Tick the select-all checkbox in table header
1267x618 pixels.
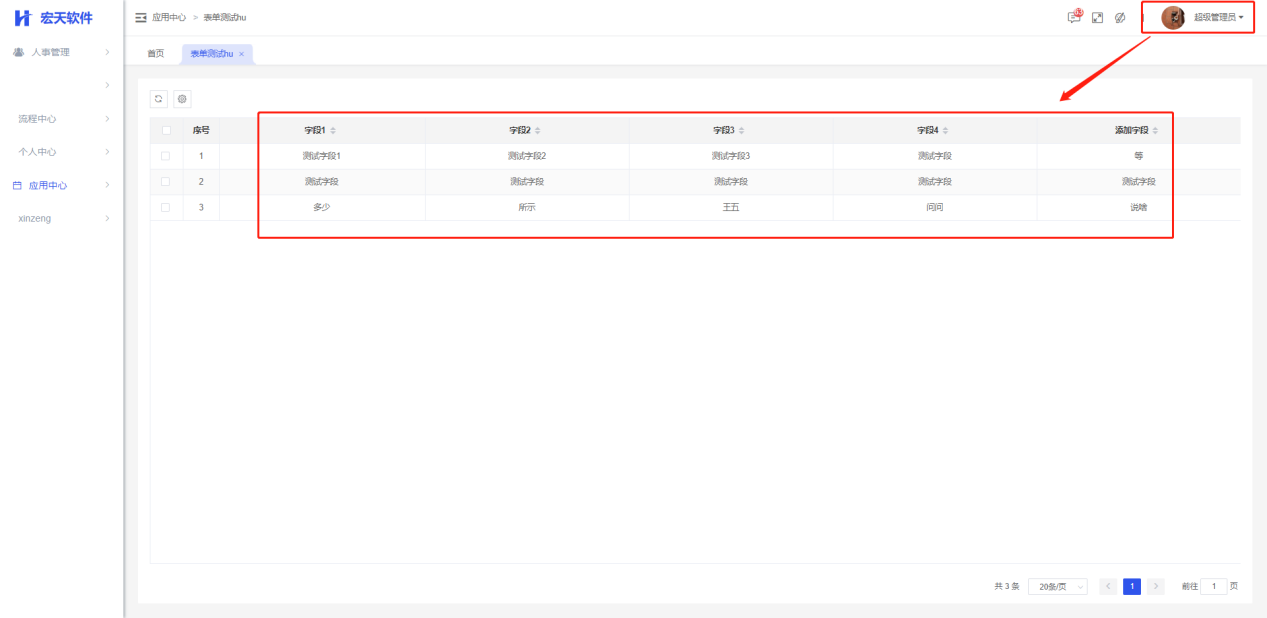click(x=166, y=130)
